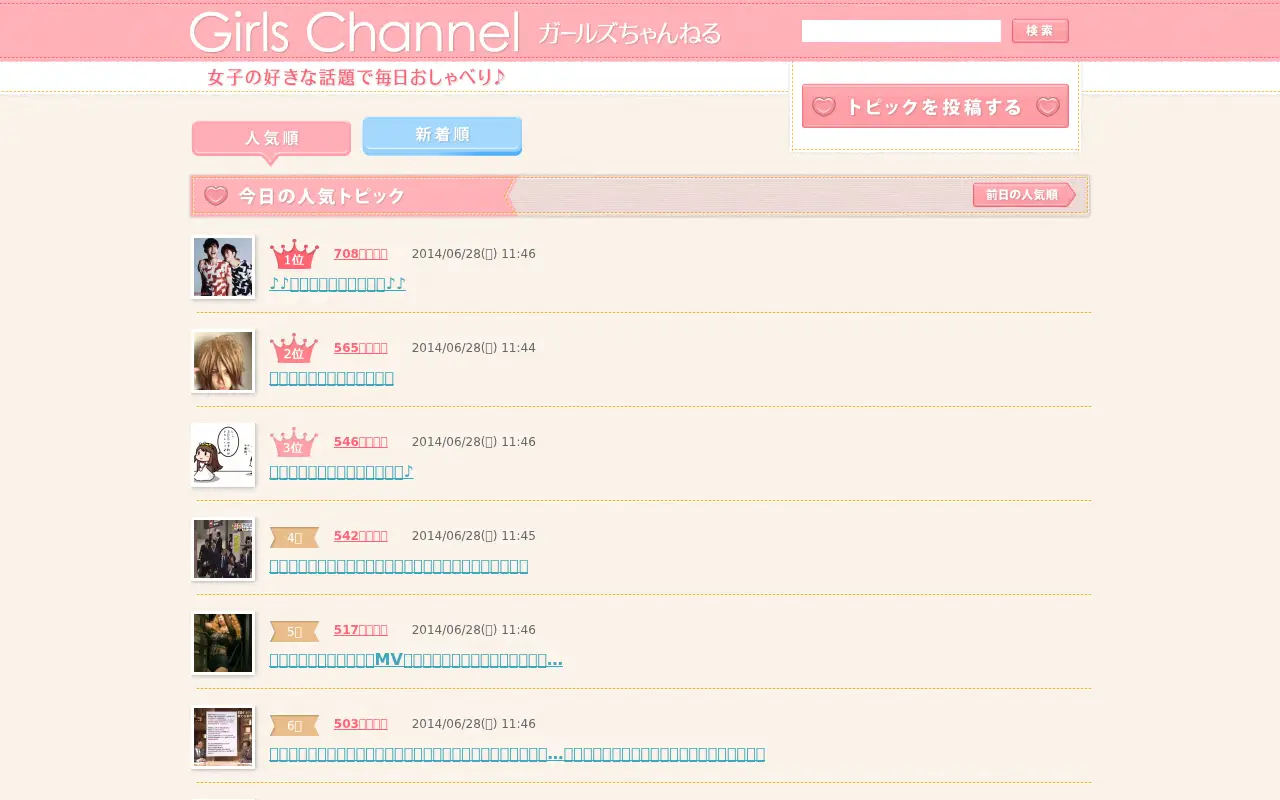Open thumbnail of 6th-ranked topic

point(223,737)
